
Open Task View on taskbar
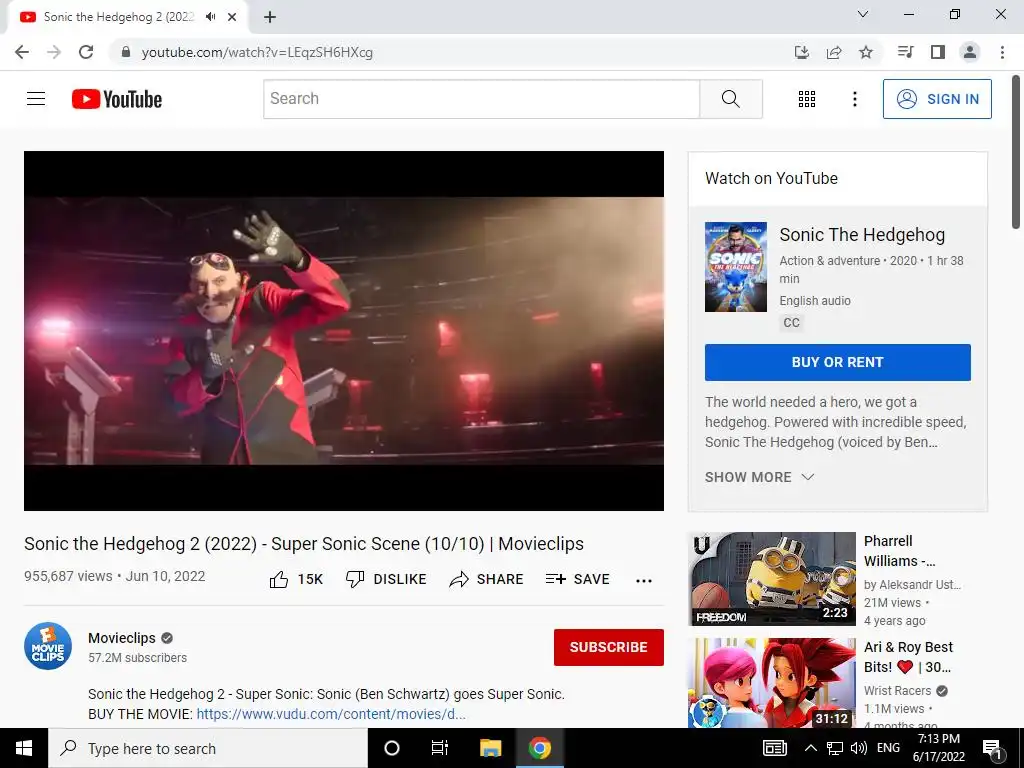[x=440, y=748]
